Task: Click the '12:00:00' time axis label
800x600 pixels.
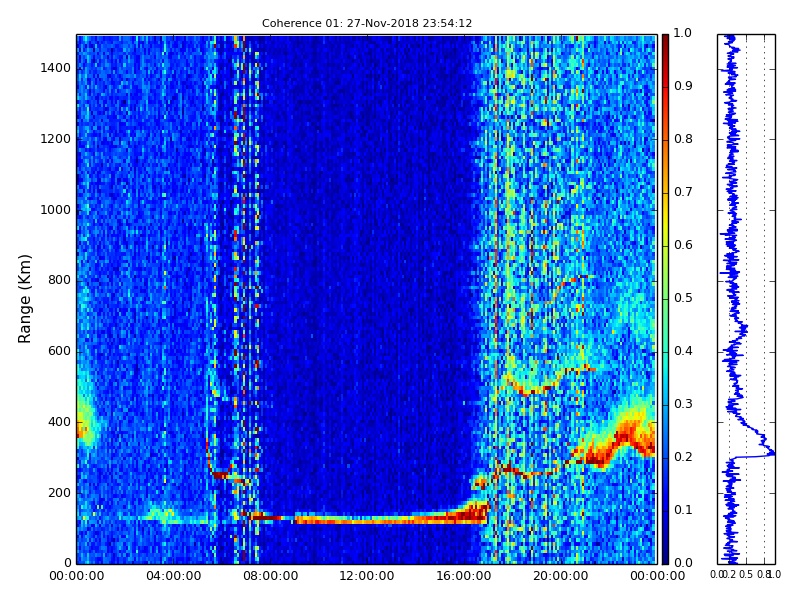Action: (x=367, y=576)
